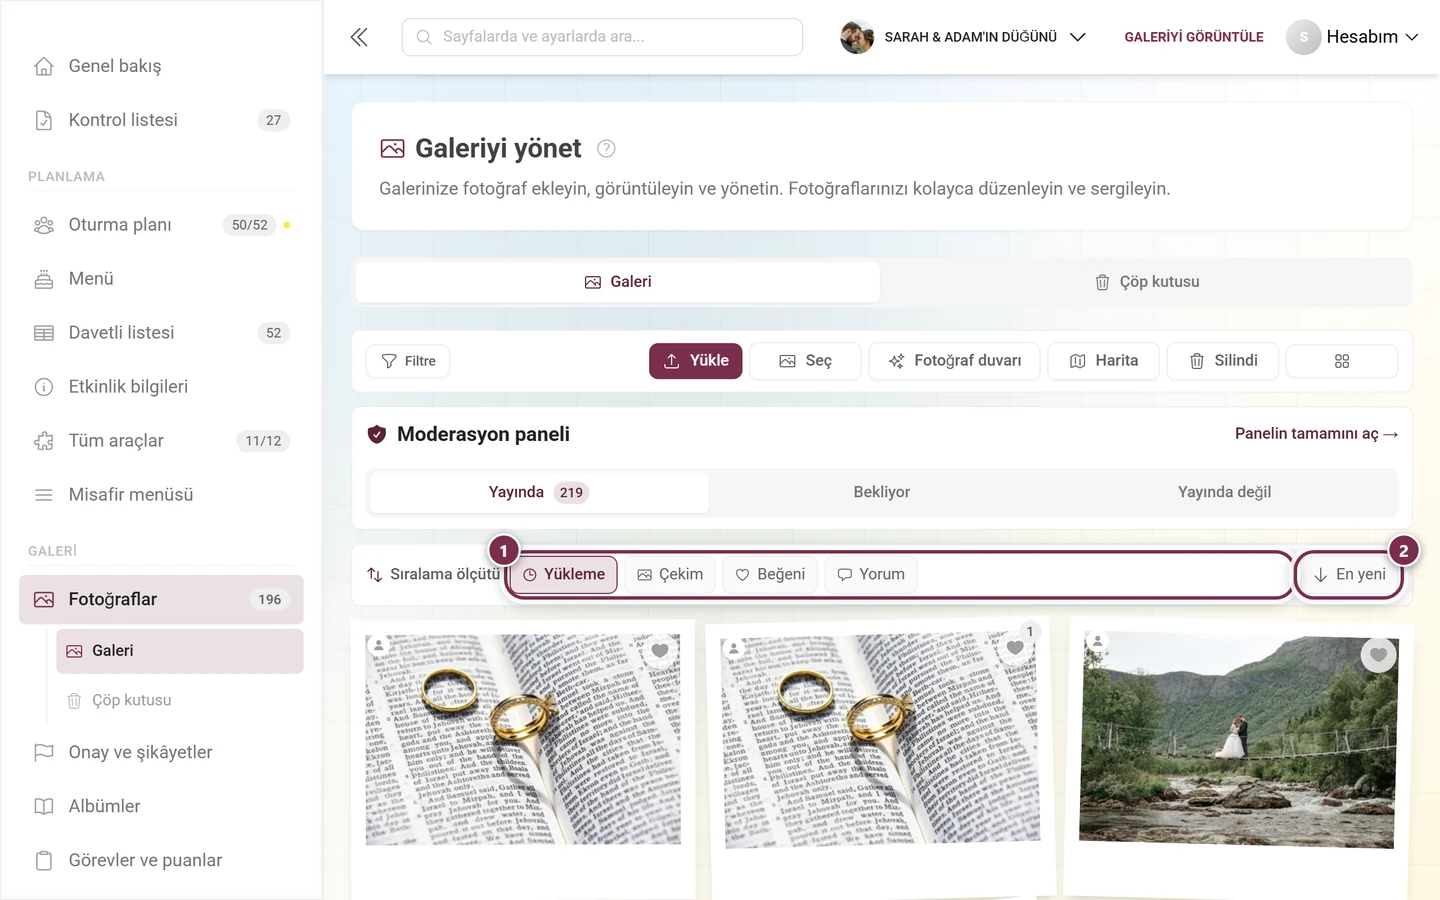Click the Yükle upload button
Screen dimensions: 1440x900
[696, 361]
